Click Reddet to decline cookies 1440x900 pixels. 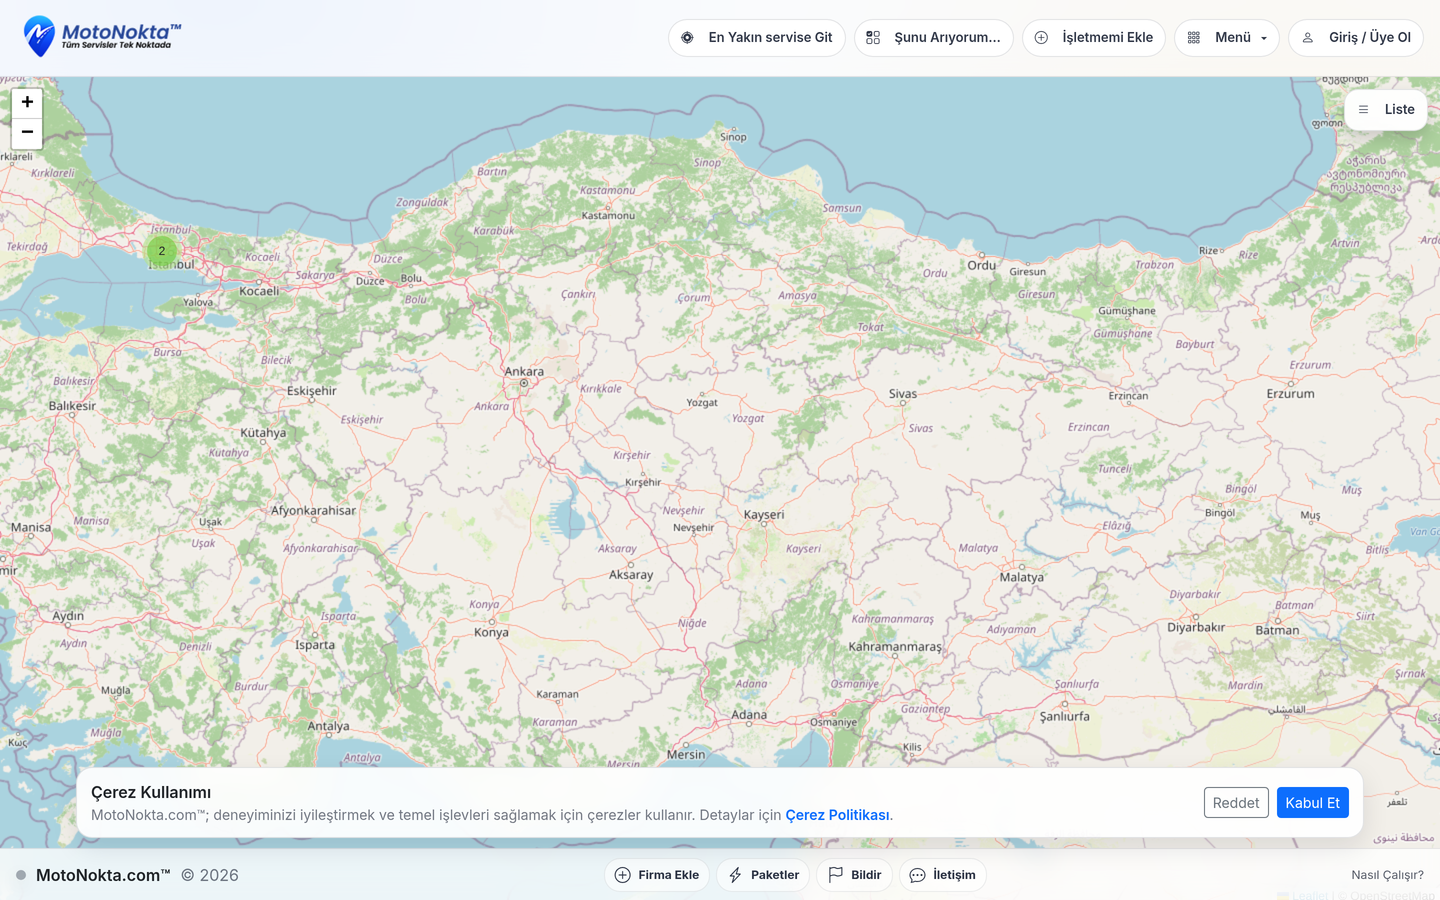tap(1236, 803)
